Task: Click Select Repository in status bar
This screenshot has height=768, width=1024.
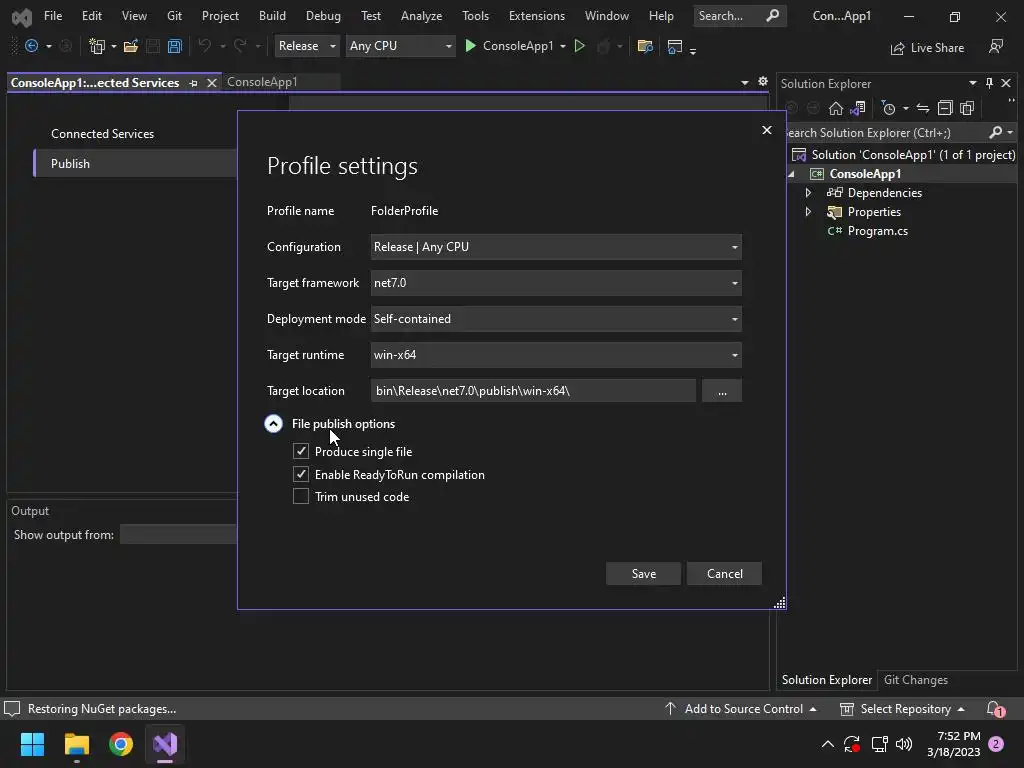Action: (x=903, y=709)
